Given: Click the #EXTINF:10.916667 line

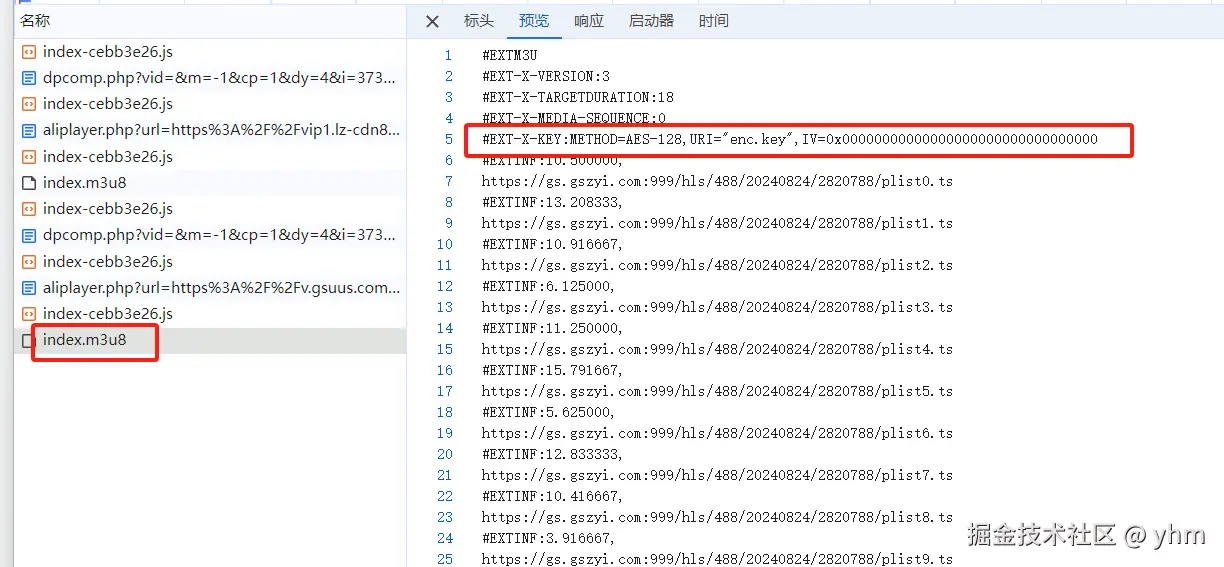Looking at the screenshot, I should coord(552,244).
